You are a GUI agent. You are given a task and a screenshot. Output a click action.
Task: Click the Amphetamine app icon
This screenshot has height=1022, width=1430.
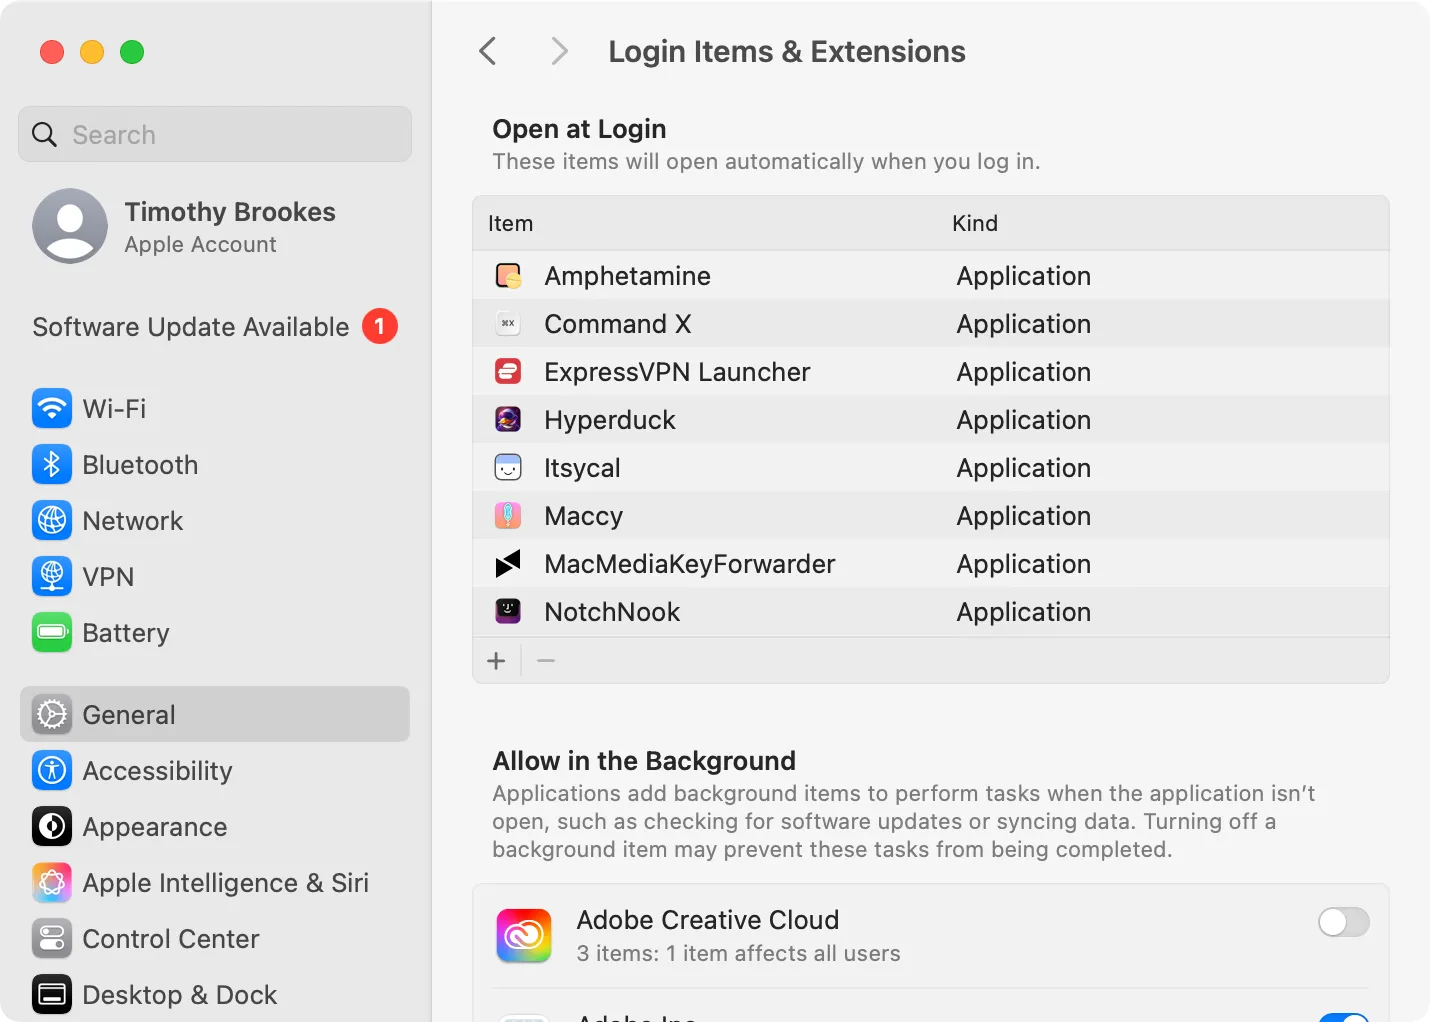(508, 275)
